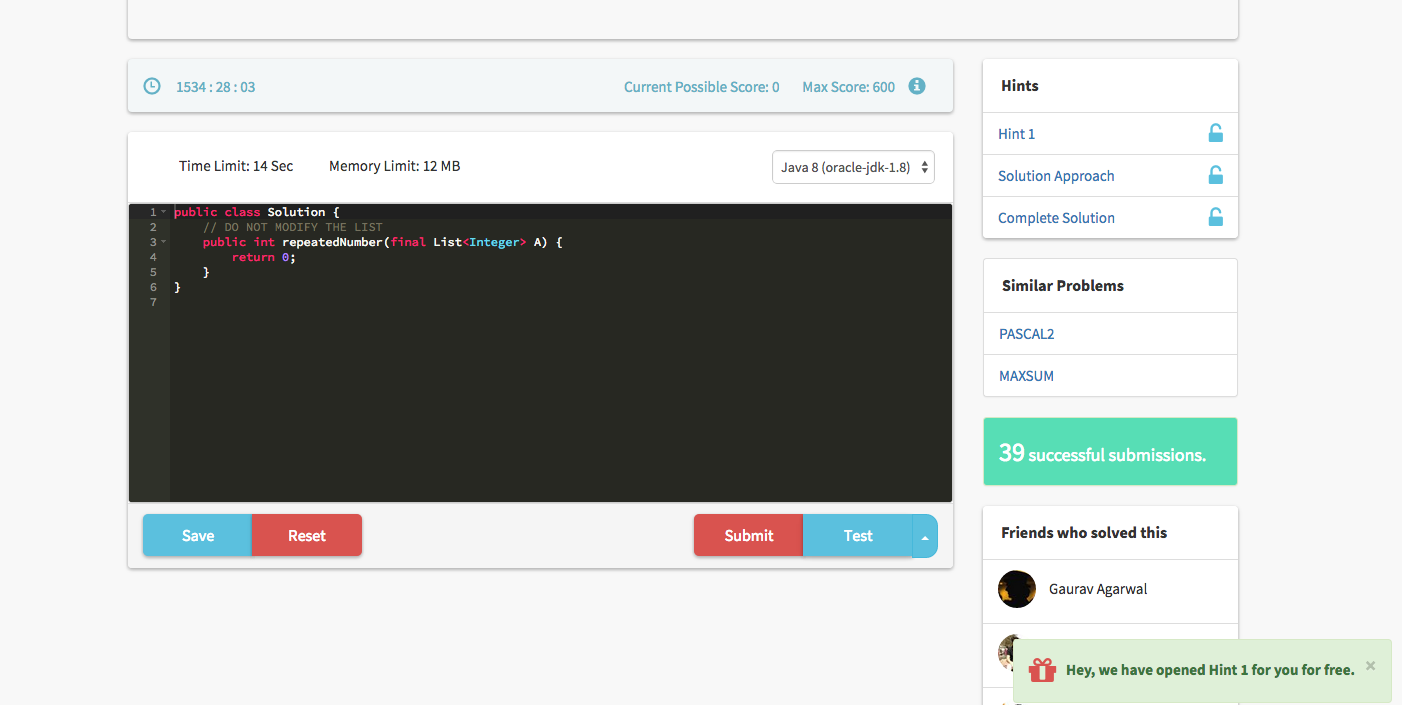The height and width of the screenshot is (705, 1402).
Task: Click the Solution Approach unlock icon
Action: tap(1215, 175)
